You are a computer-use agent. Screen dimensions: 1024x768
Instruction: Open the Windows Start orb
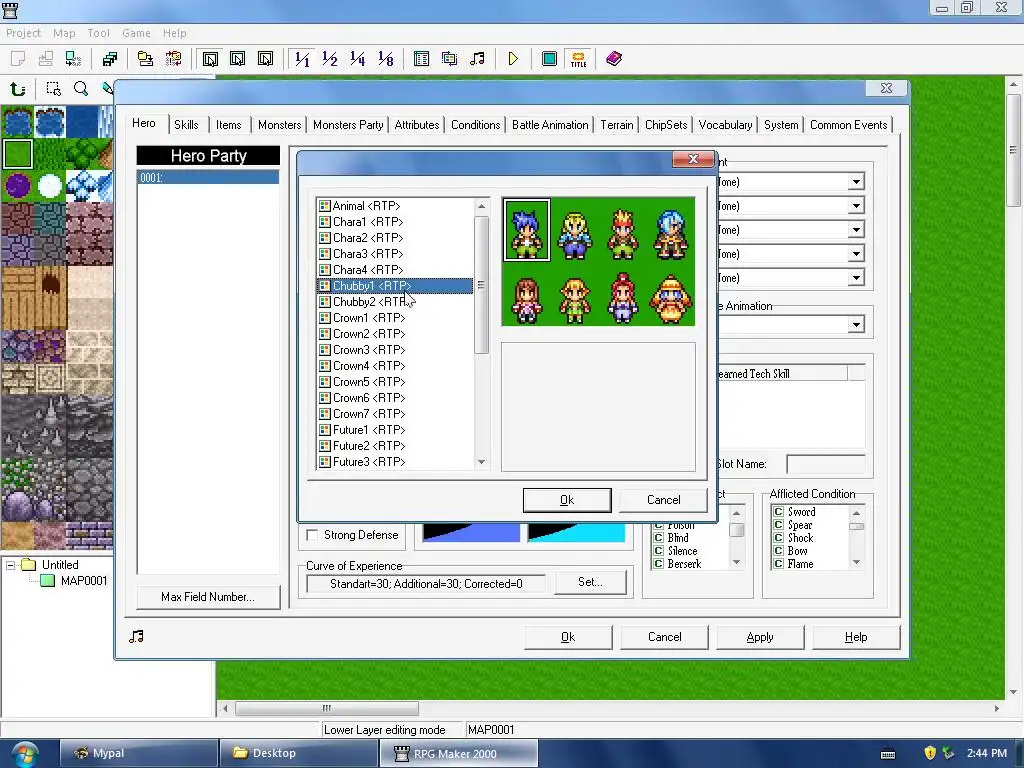[x=24, y=754]
